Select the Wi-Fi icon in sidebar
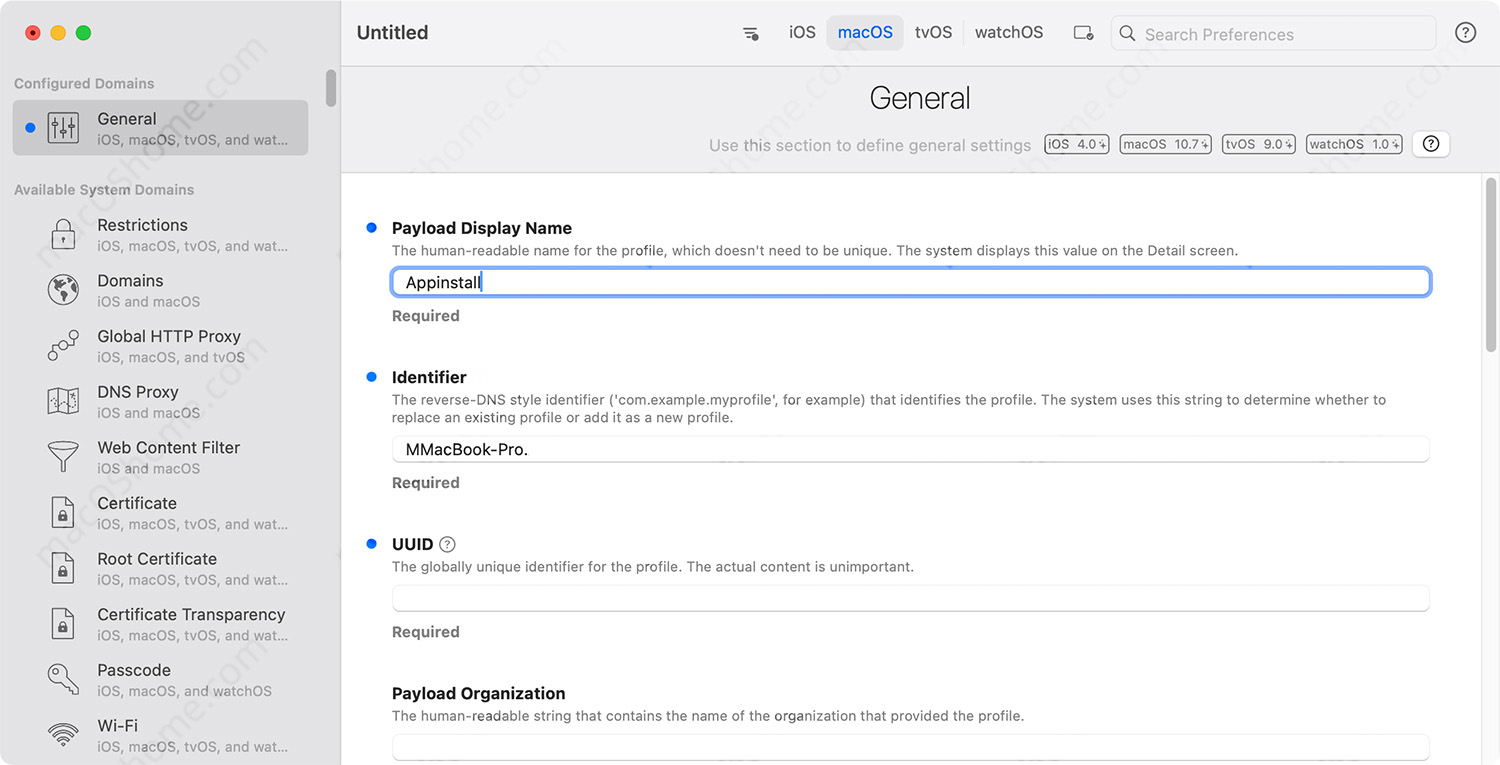Viewport: 1500px width, 765px height. point(63,735)
